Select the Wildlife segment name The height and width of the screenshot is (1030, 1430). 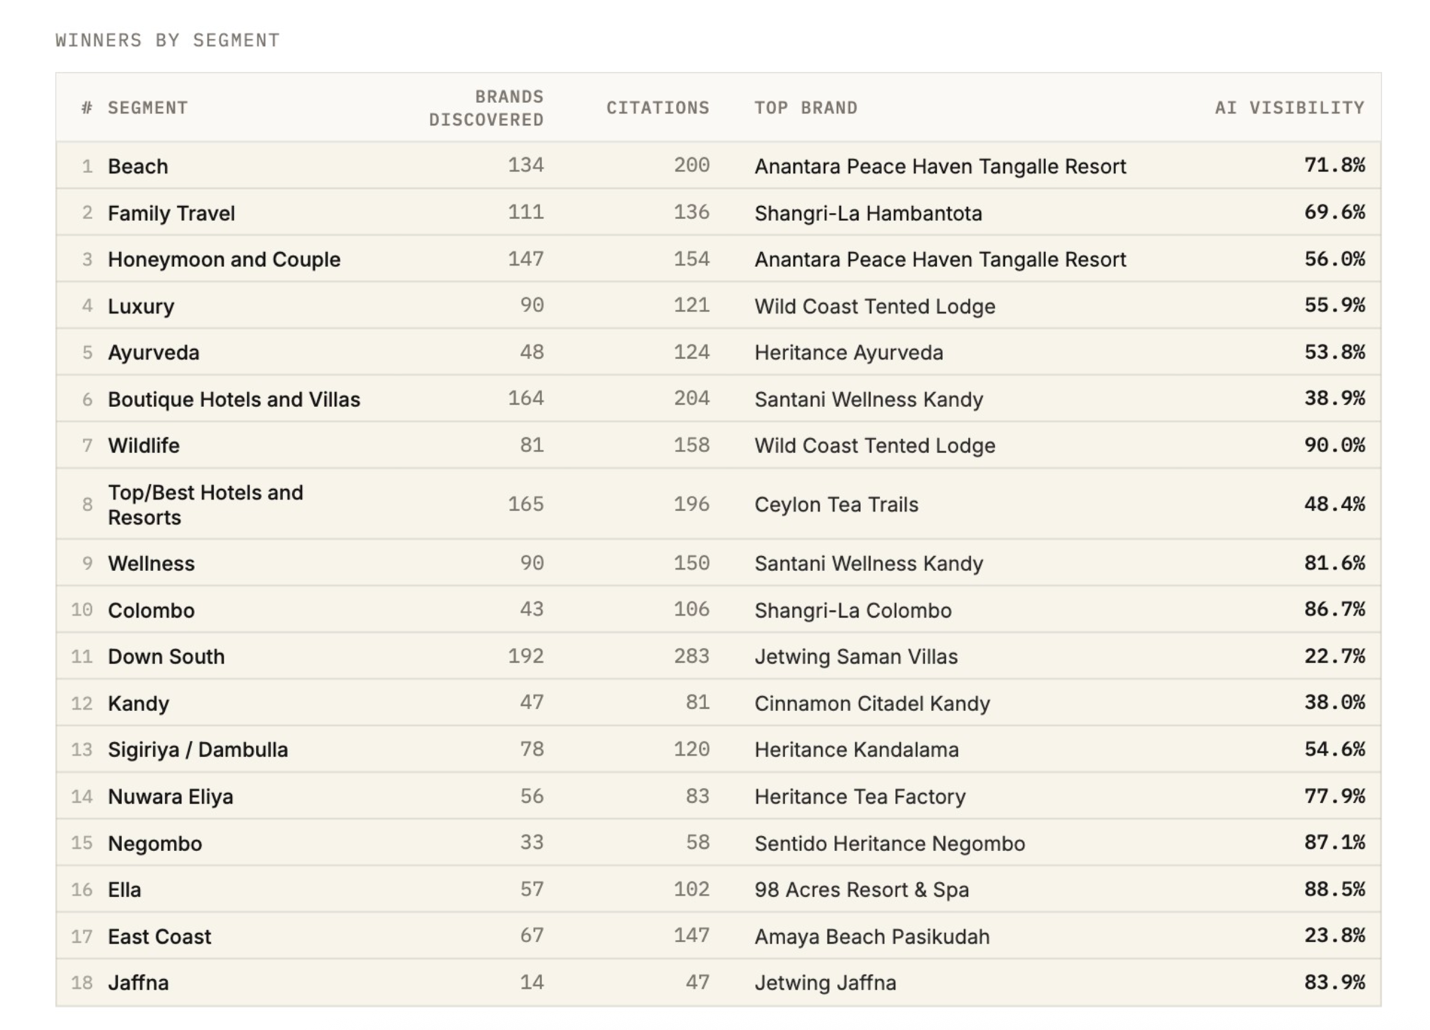[143, 445]
